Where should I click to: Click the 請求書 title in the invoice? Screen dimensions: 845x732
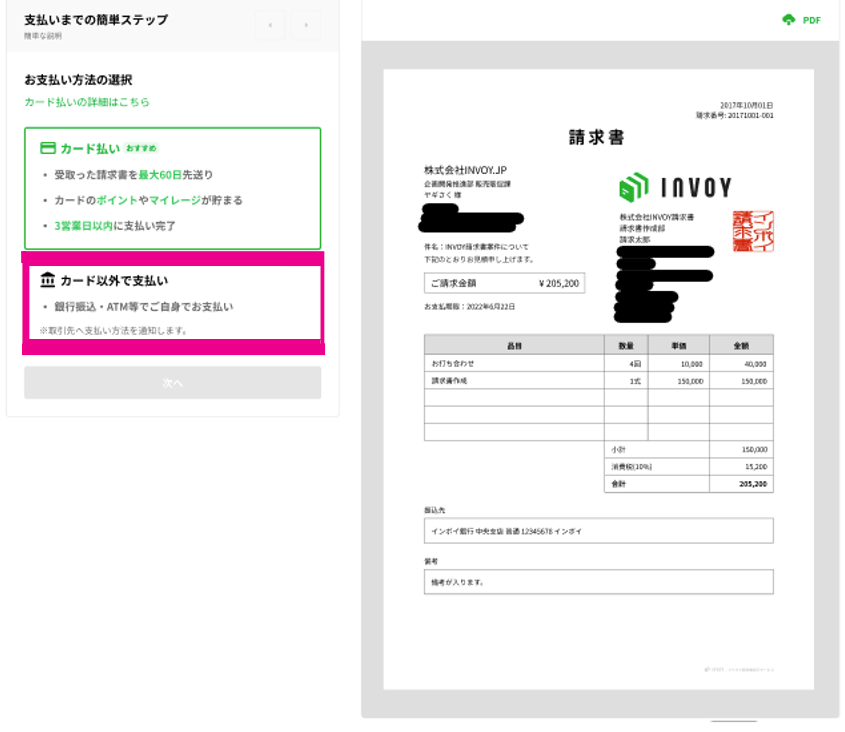[x=597, y=137]
